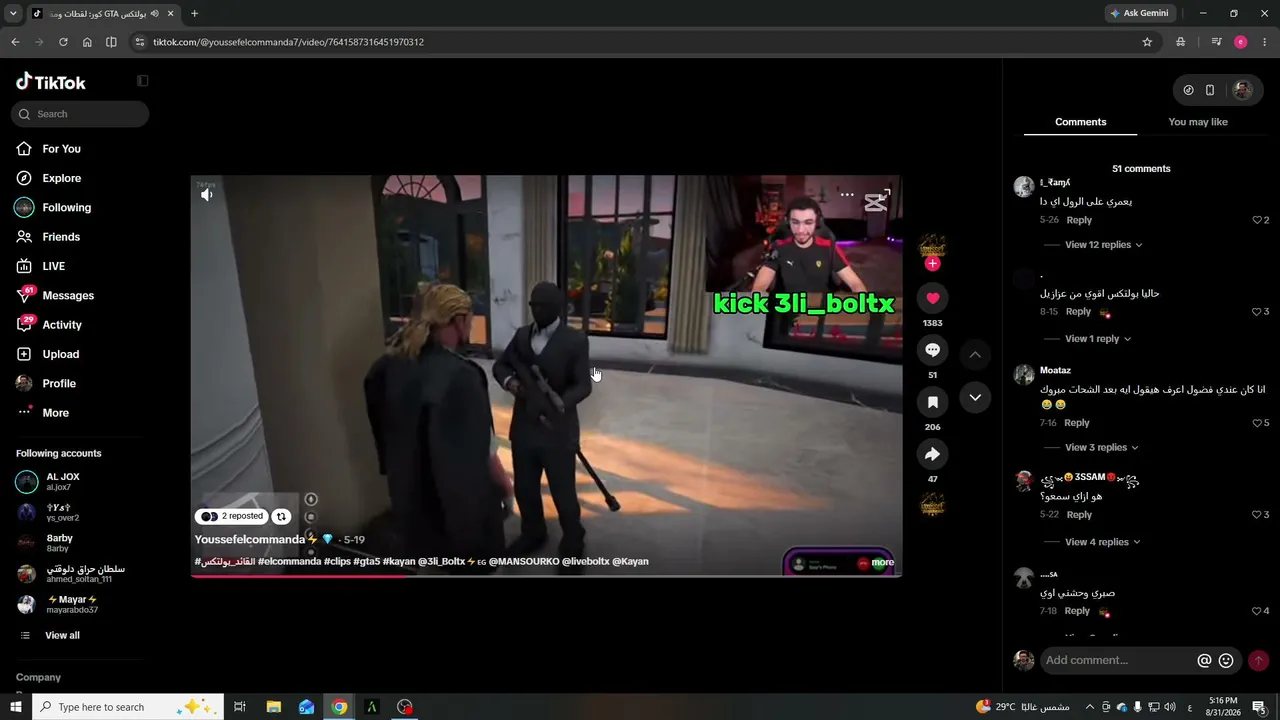
Task: Mute the video sound
Action: pos(206,194)
